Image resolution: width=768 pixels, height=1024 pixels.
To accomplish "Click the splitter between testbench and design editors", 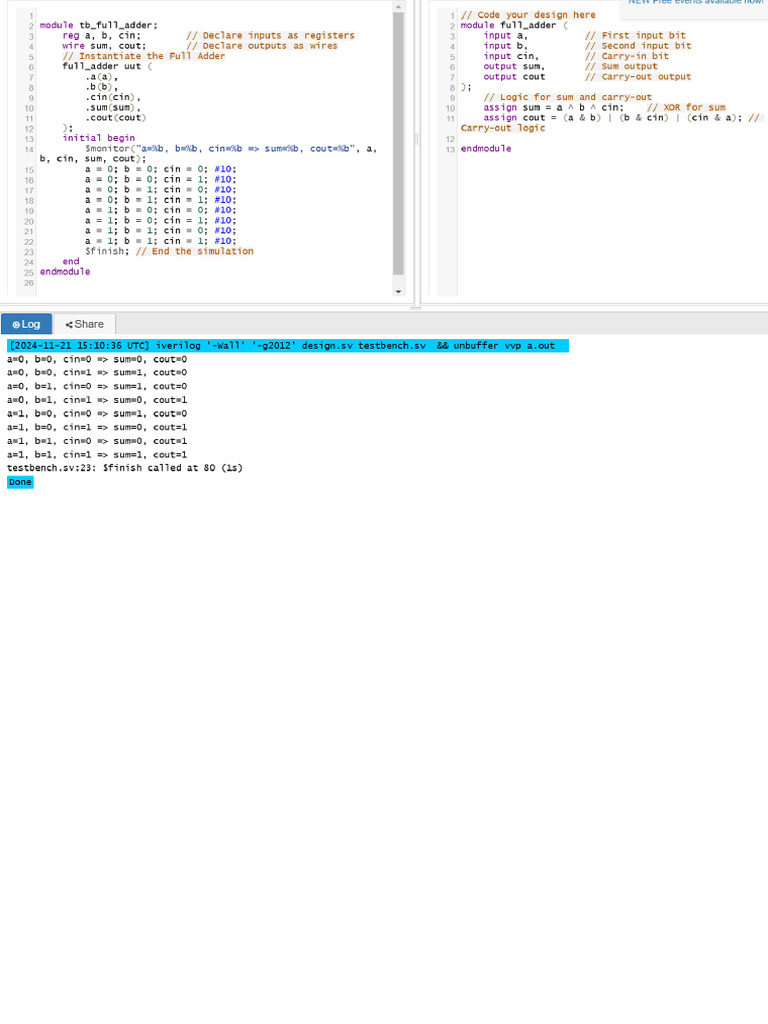I will 417,140.
